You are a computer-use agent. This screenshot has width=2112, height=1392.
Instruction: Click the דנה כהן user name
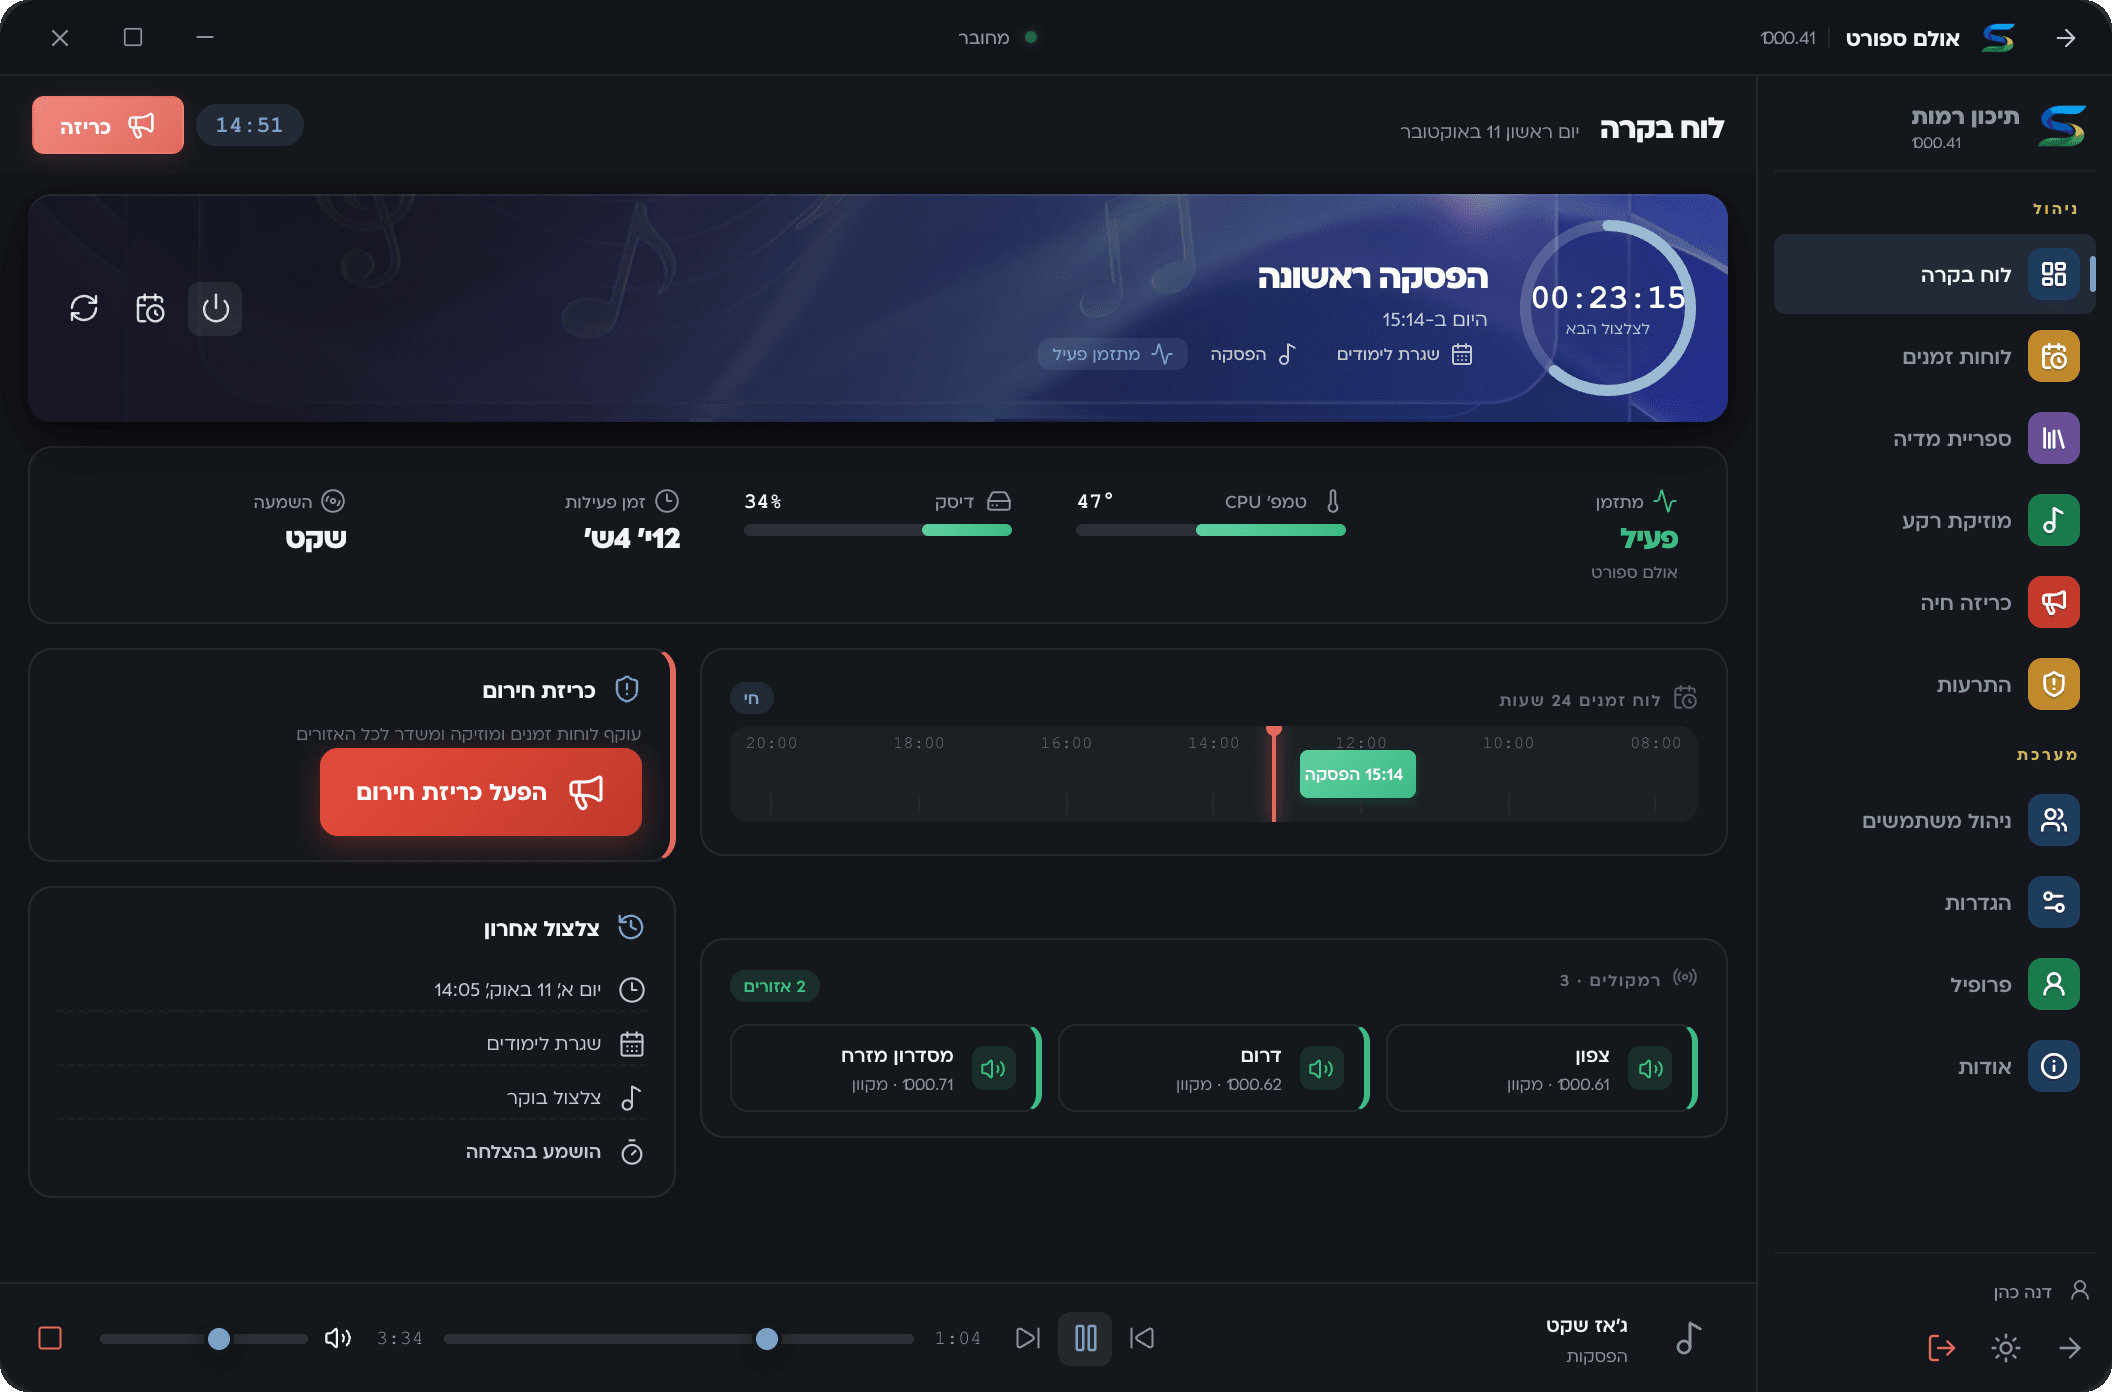pyautogui.click(x=2022, y=1292)
